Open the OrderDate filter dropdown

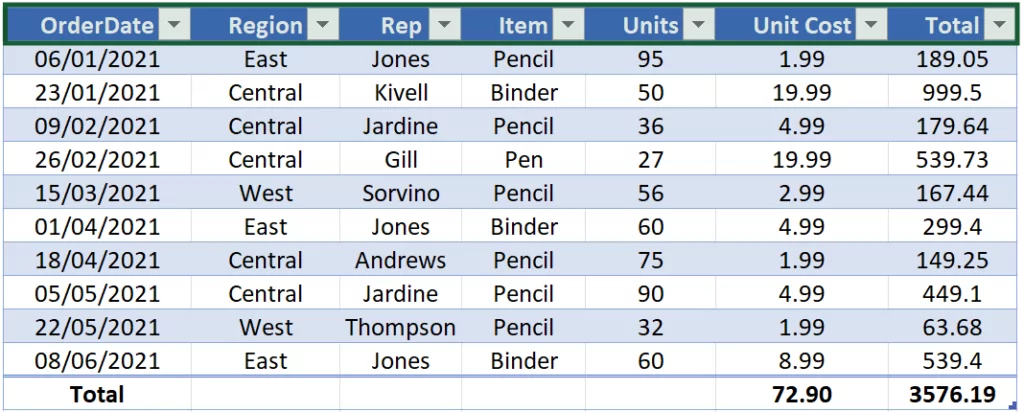[174, 26]
